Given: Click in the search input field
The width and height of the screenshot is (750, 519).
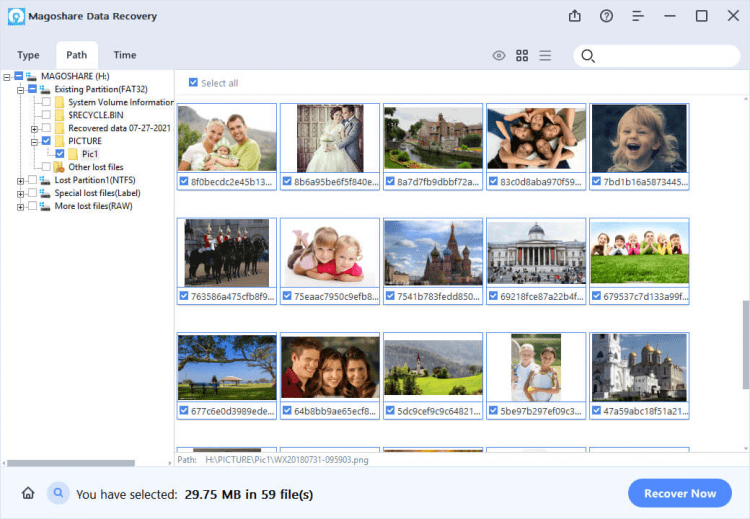Looking at the screenshot, I should 665,56.
